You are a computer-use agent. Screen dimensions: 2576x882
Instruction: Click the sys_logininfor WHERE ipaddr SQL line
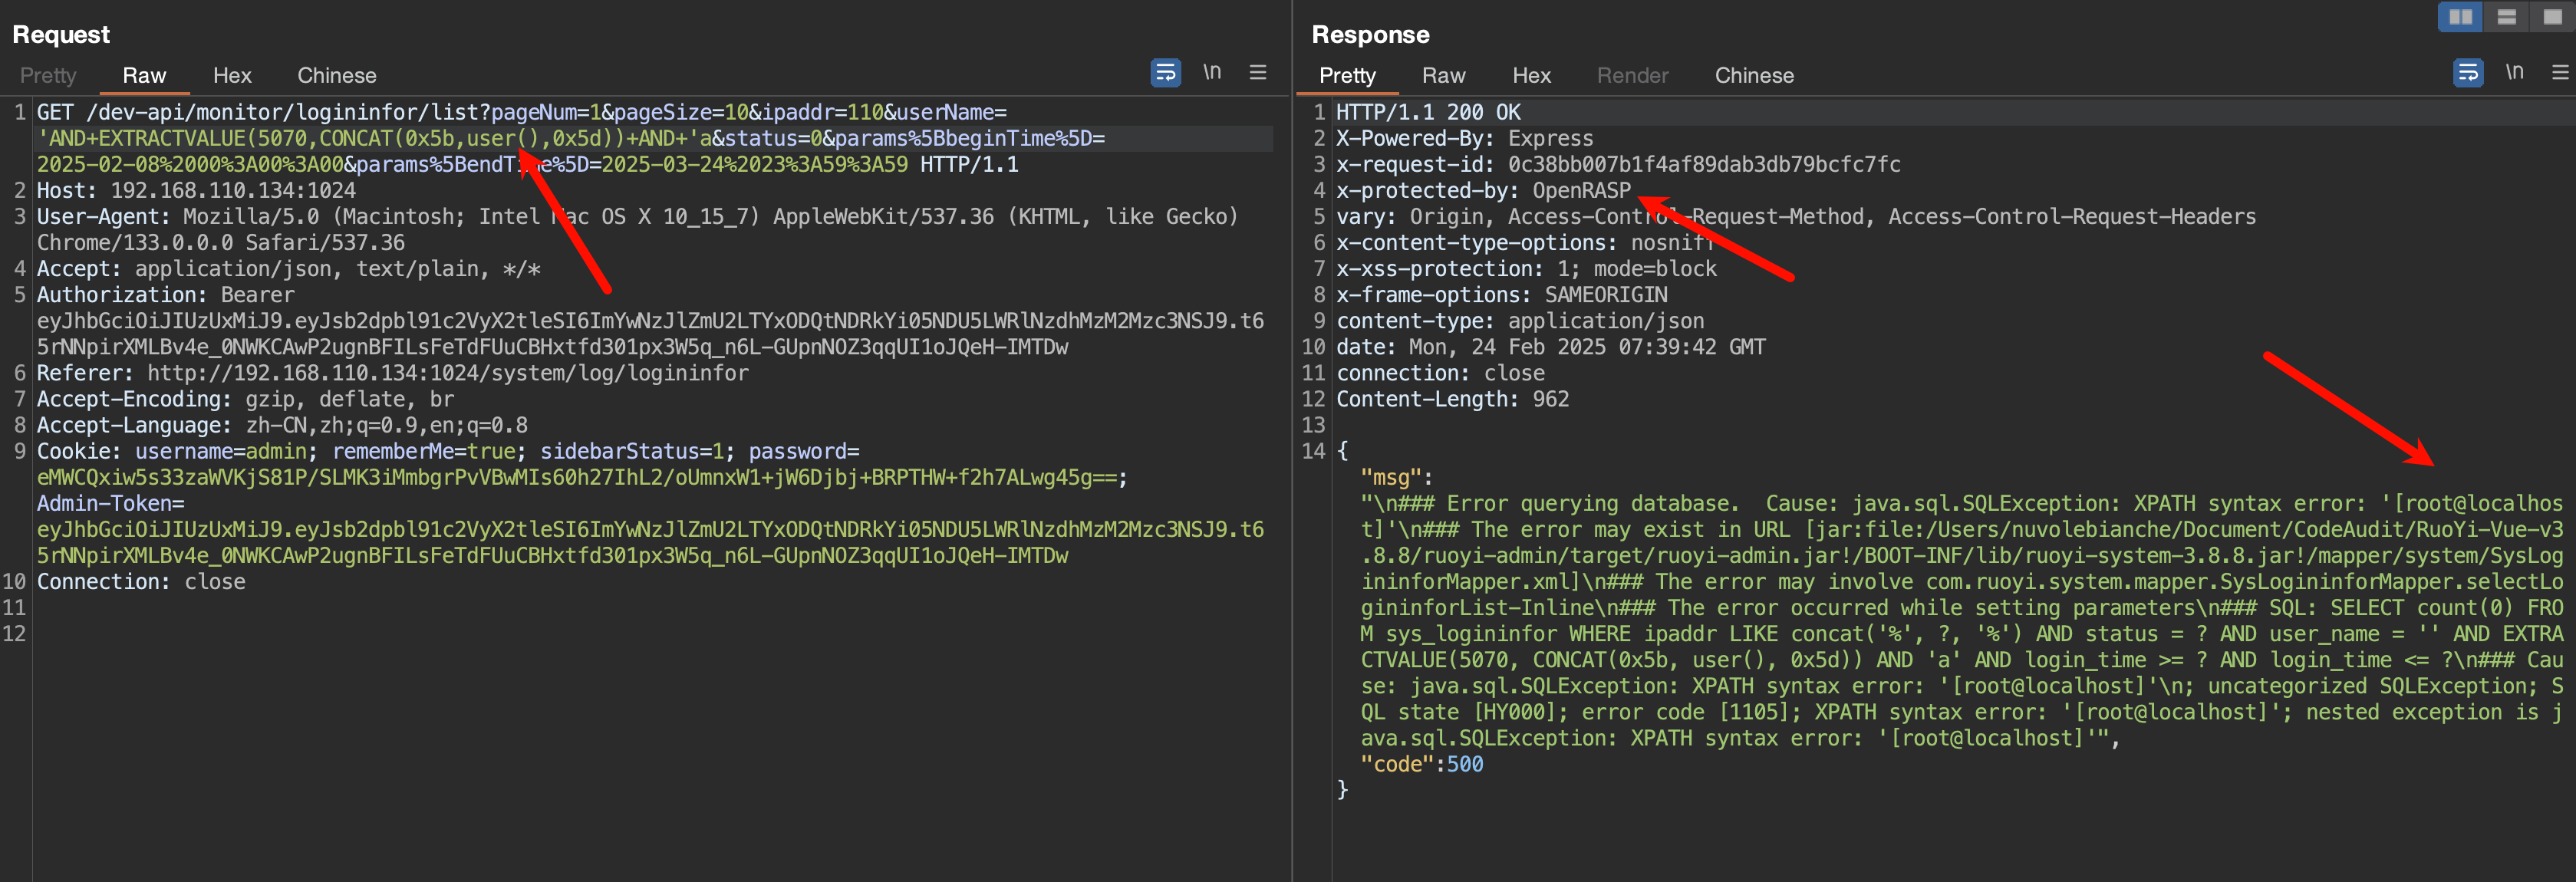[1962, 633]
